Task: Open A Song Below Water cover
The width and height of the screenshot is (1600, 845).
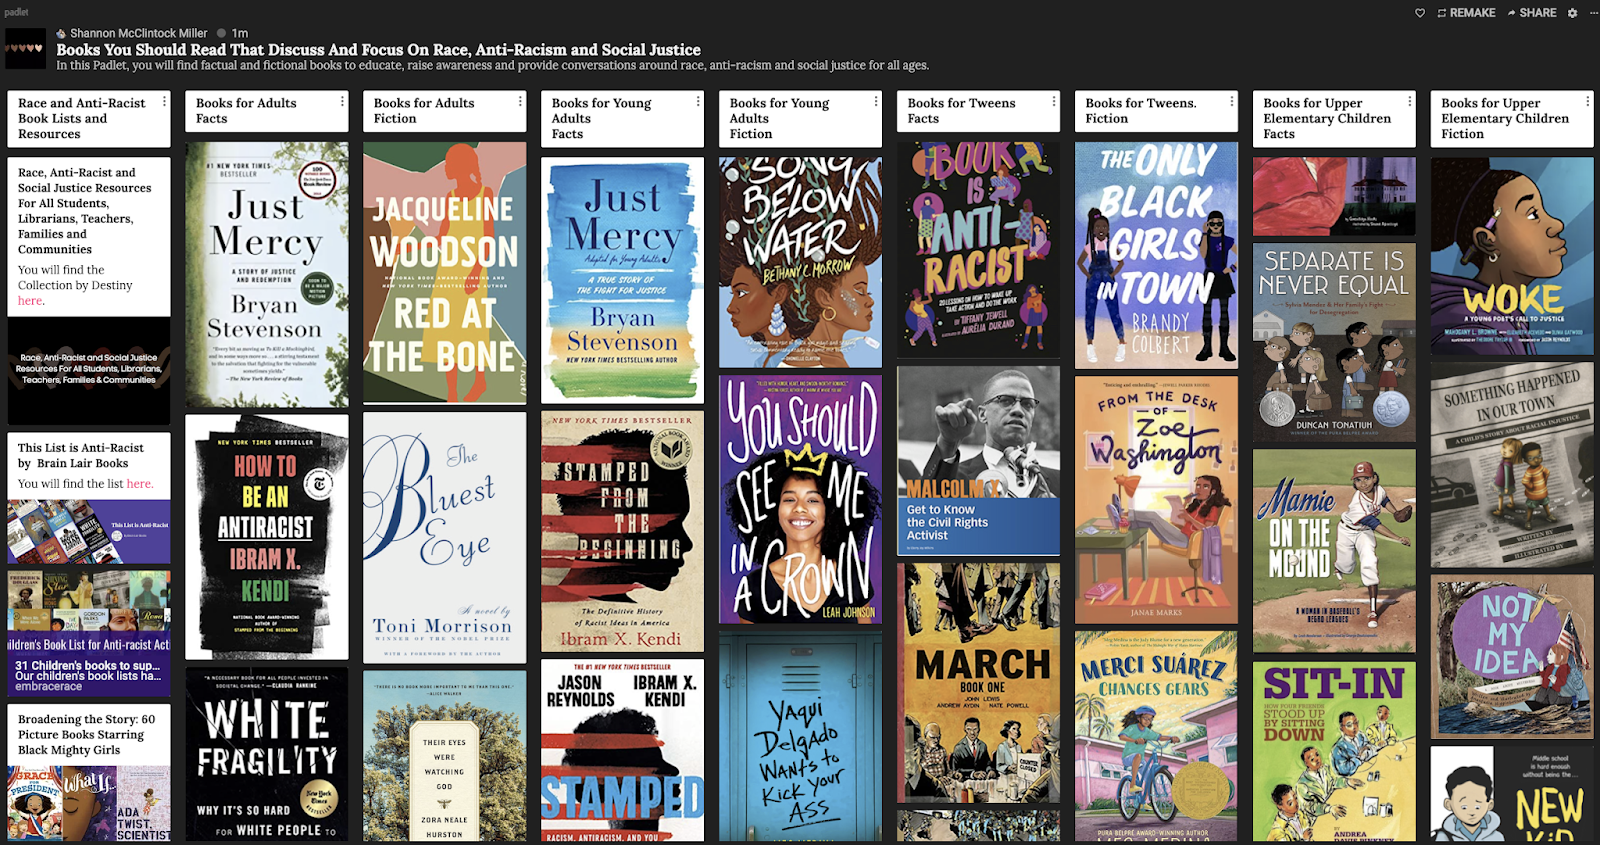Action: click(x=801, y=262)
